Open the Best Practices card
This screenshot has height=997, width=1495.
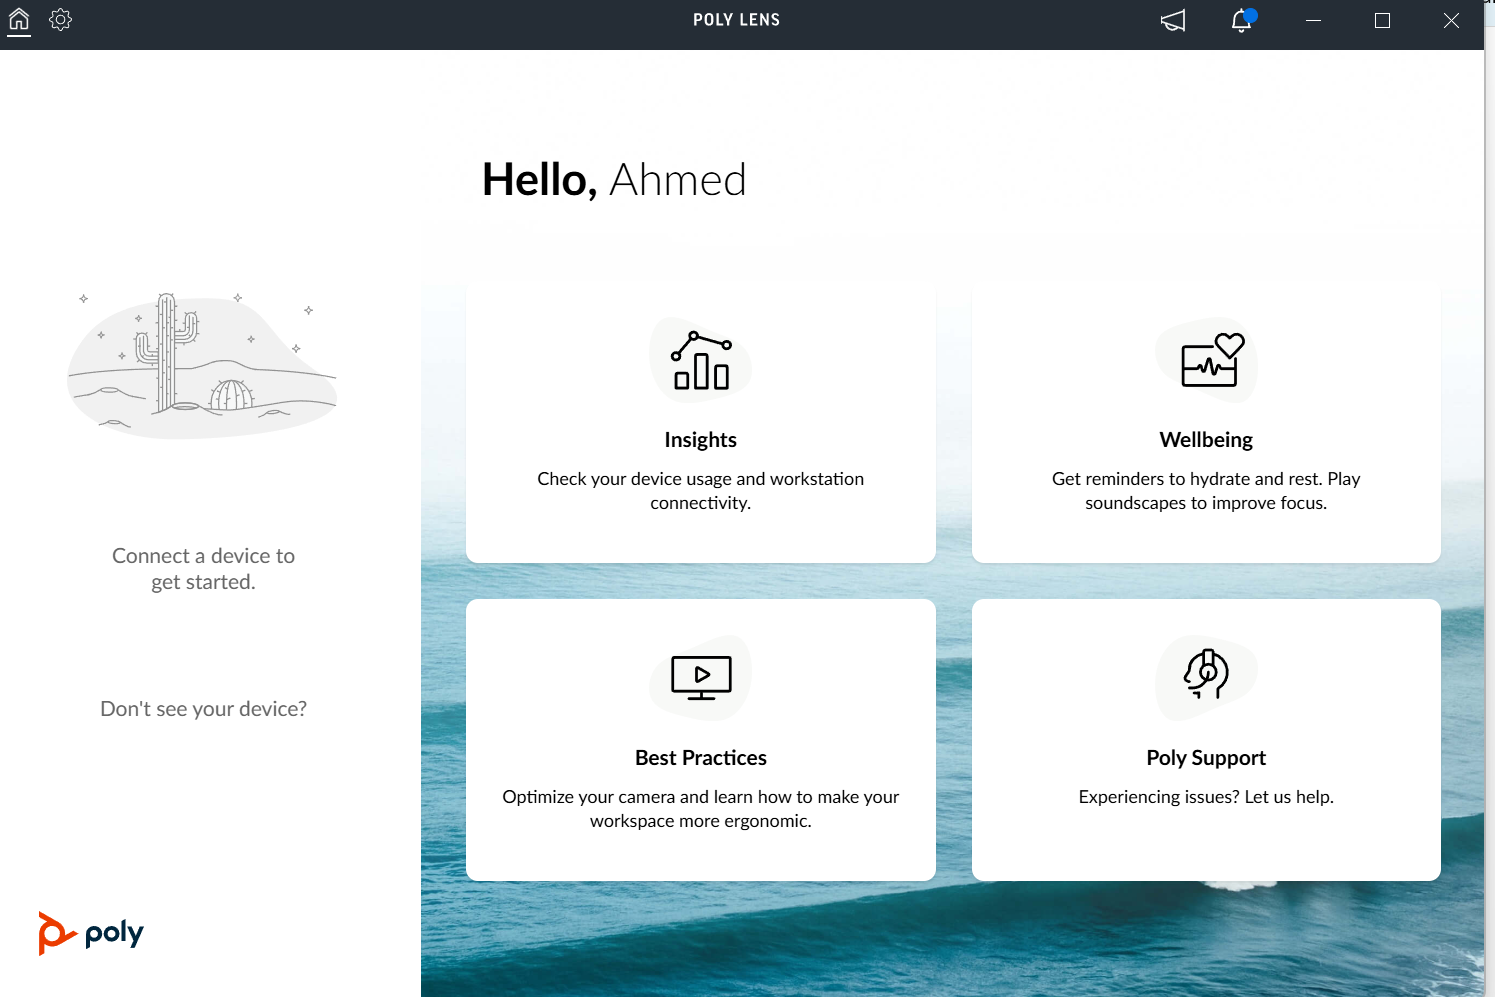point(700,740)
